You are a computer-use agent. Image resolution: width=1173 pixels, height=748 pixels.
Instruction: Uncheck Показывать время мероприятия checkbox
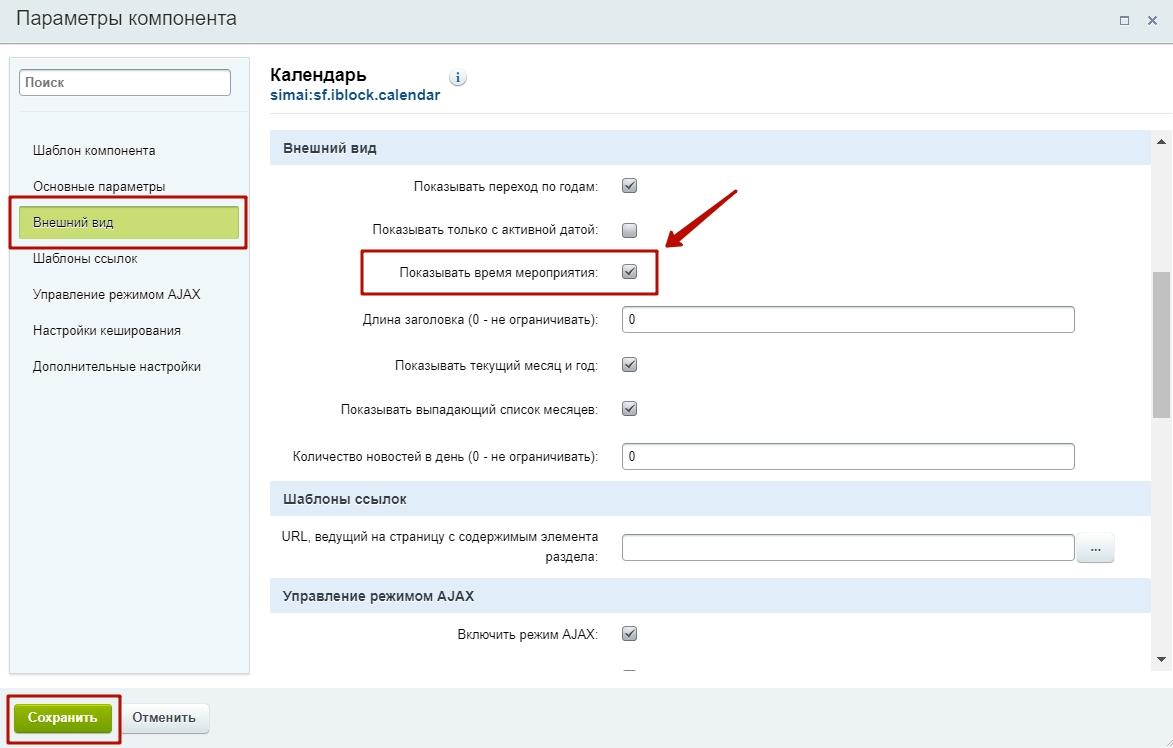[630, 271]
